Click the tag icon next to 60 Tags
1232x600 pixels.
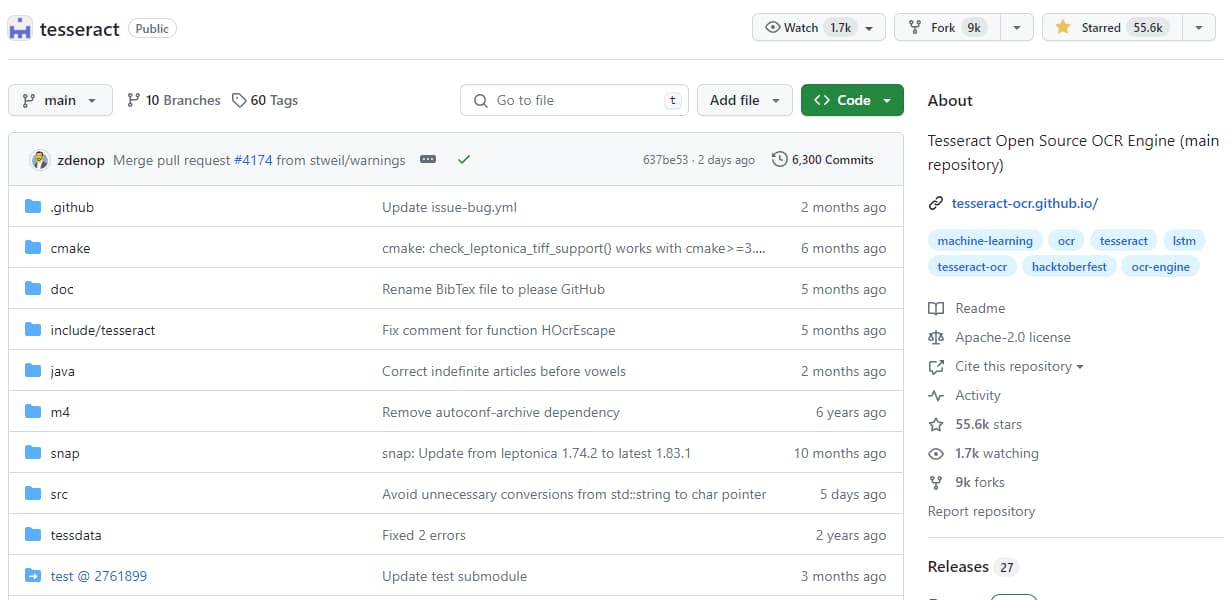(239, 100)
